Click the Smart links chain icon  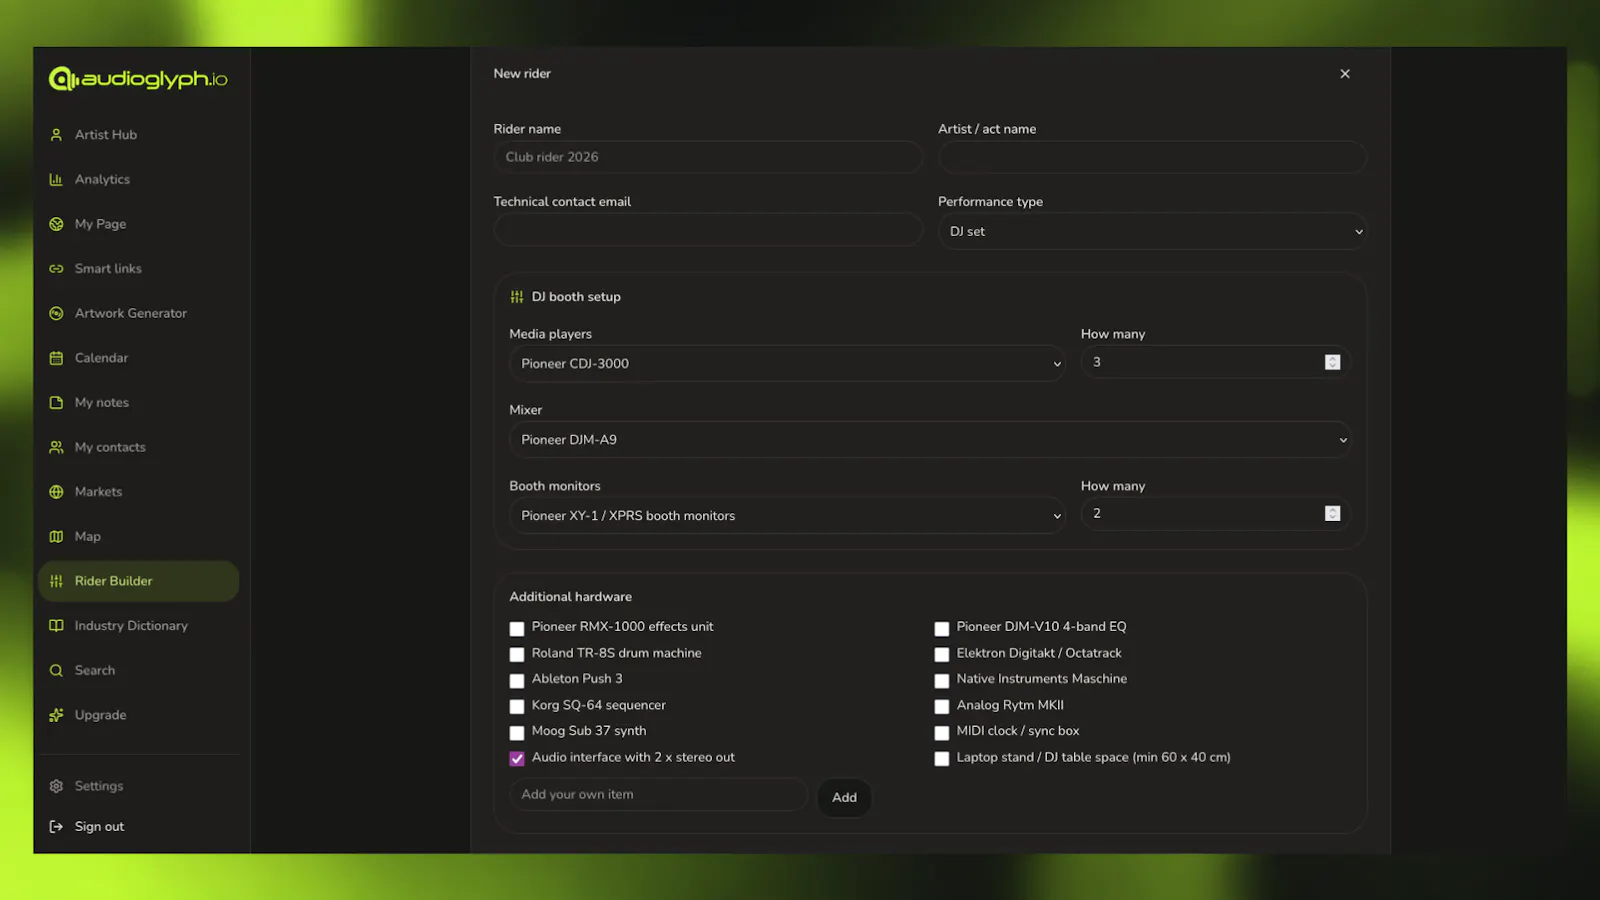click(x=56, y=269)
